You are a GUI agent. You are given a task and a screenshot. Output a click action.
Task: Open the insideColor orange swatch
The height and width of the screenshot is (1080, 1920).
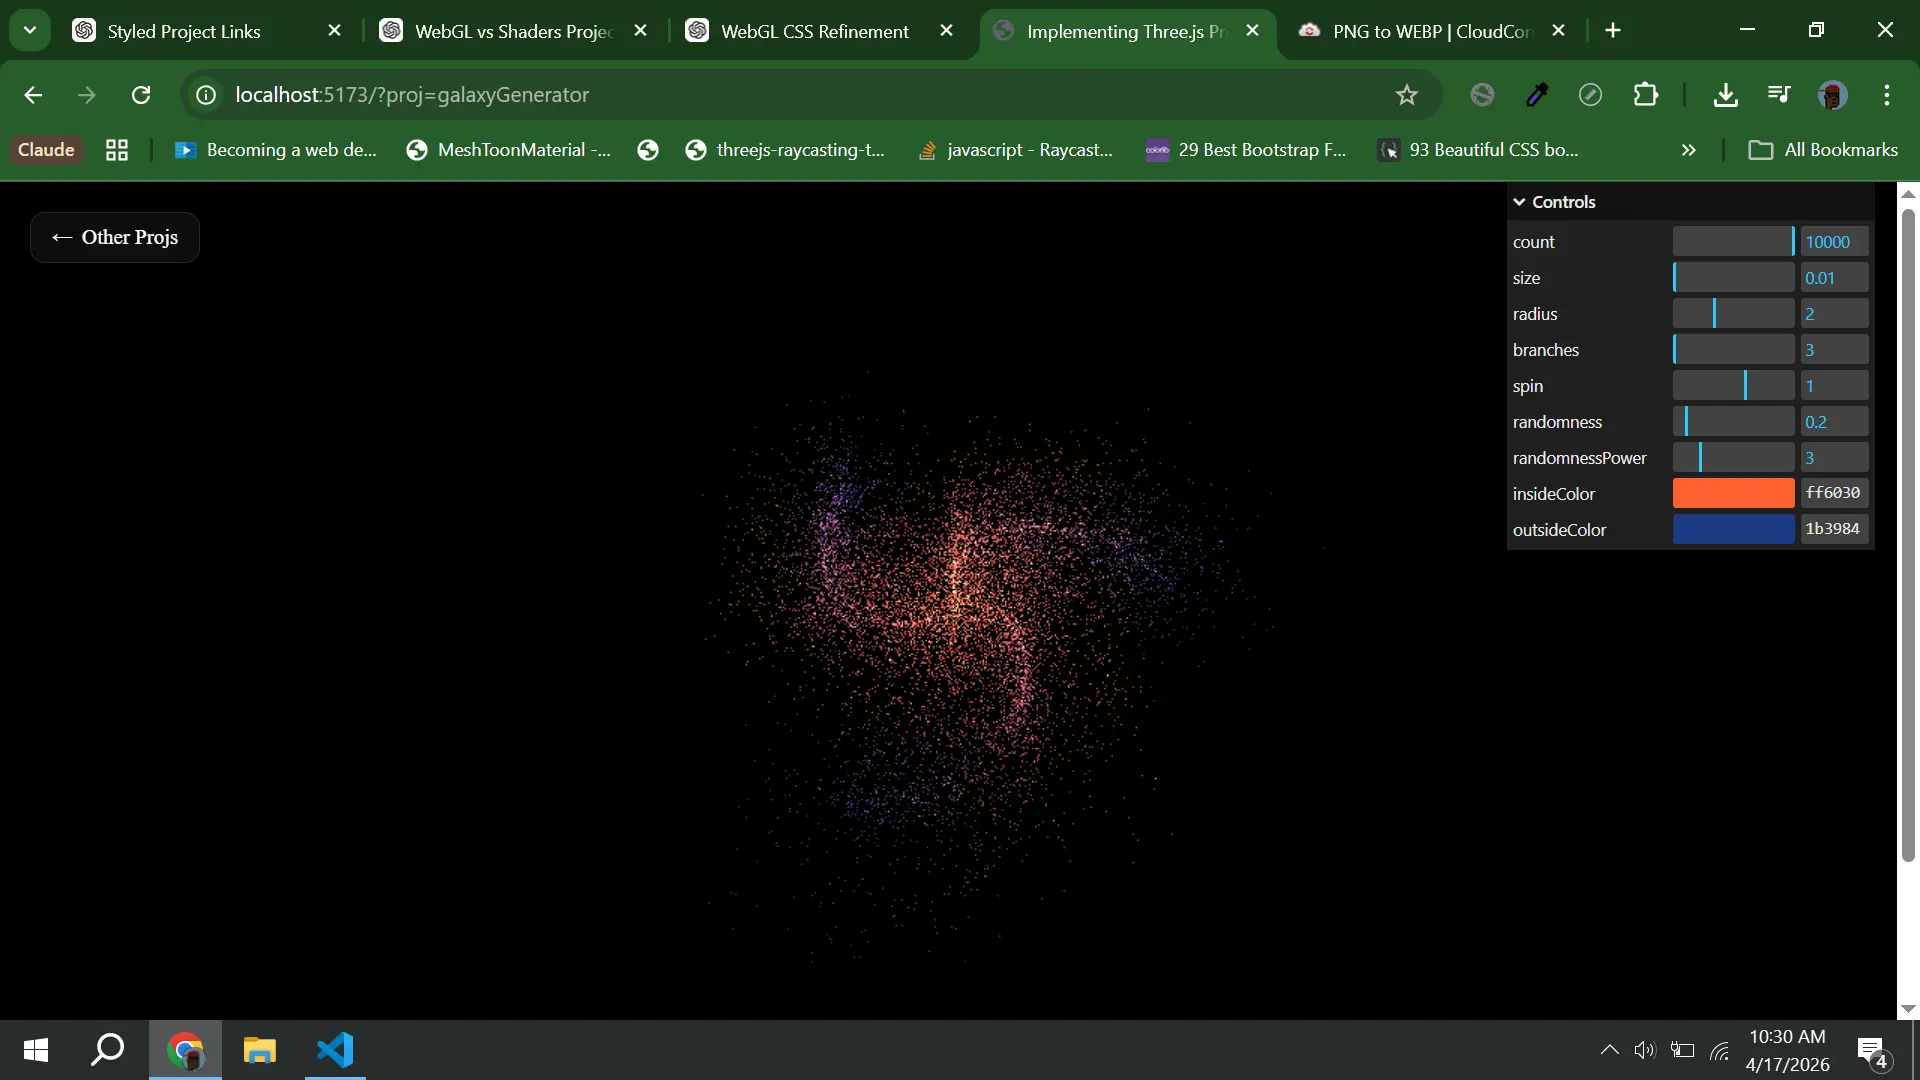pyautogui.click(x=1733, y=493)
